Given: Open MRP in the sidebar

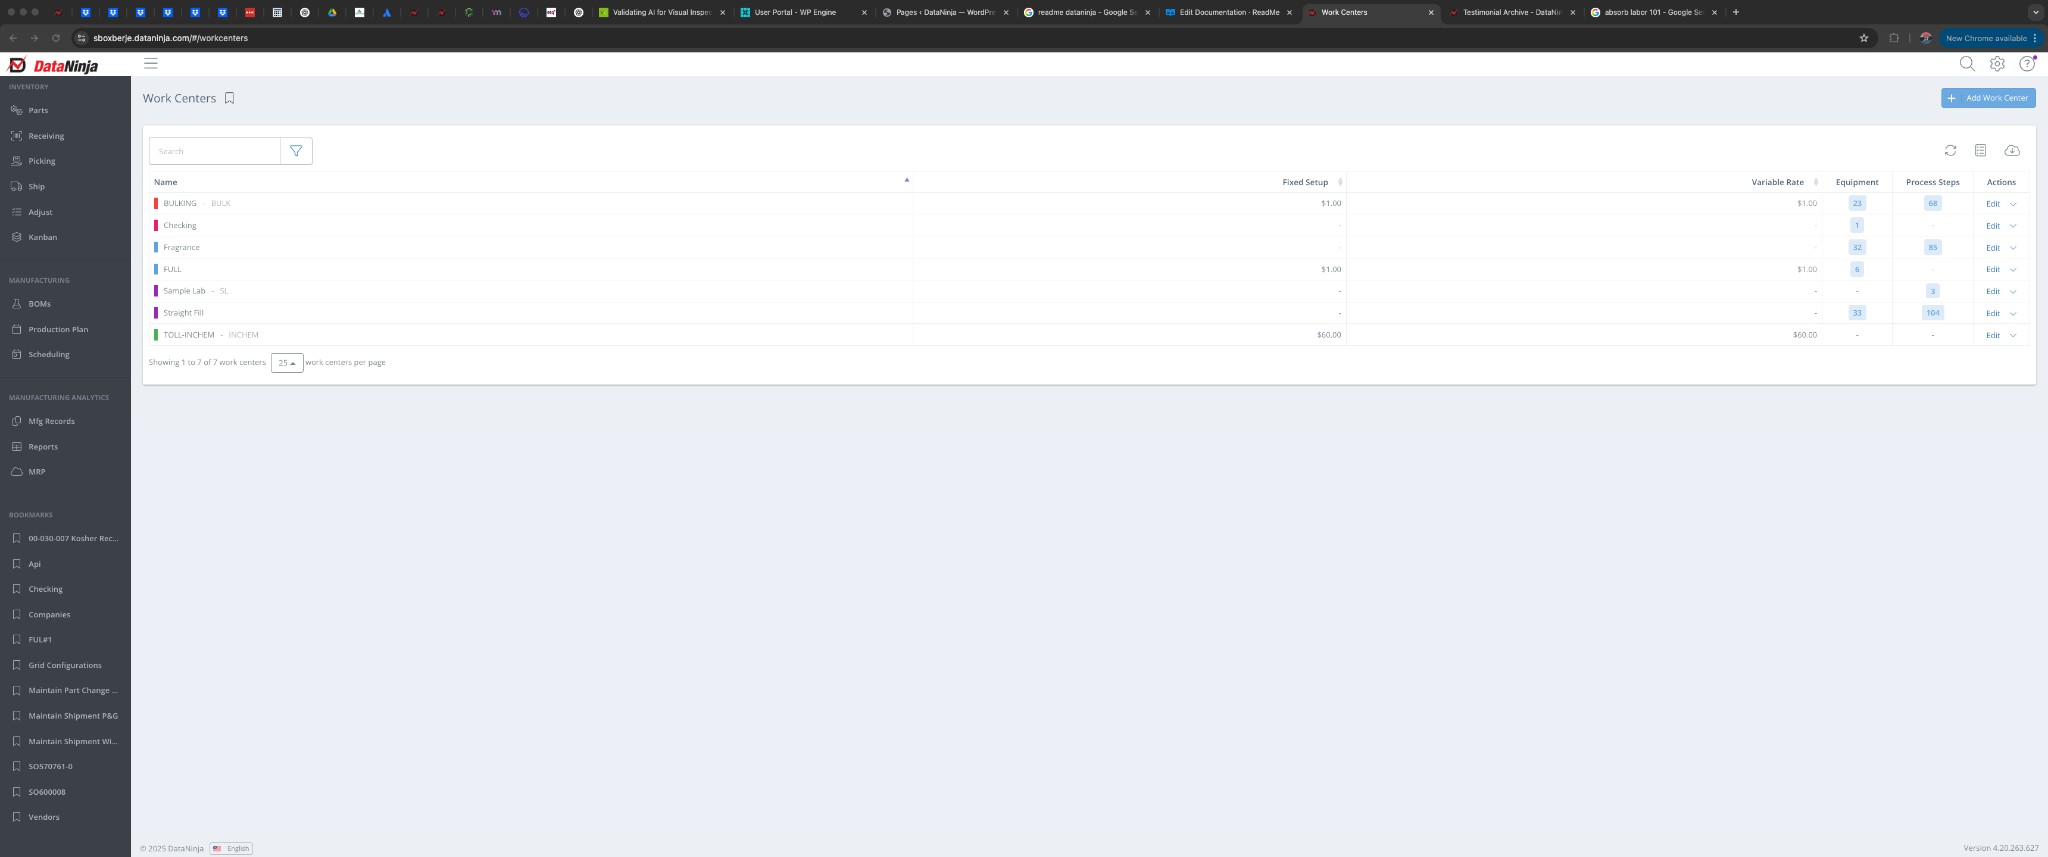Looking at the screenshot, I should click(x=36, y=471).
